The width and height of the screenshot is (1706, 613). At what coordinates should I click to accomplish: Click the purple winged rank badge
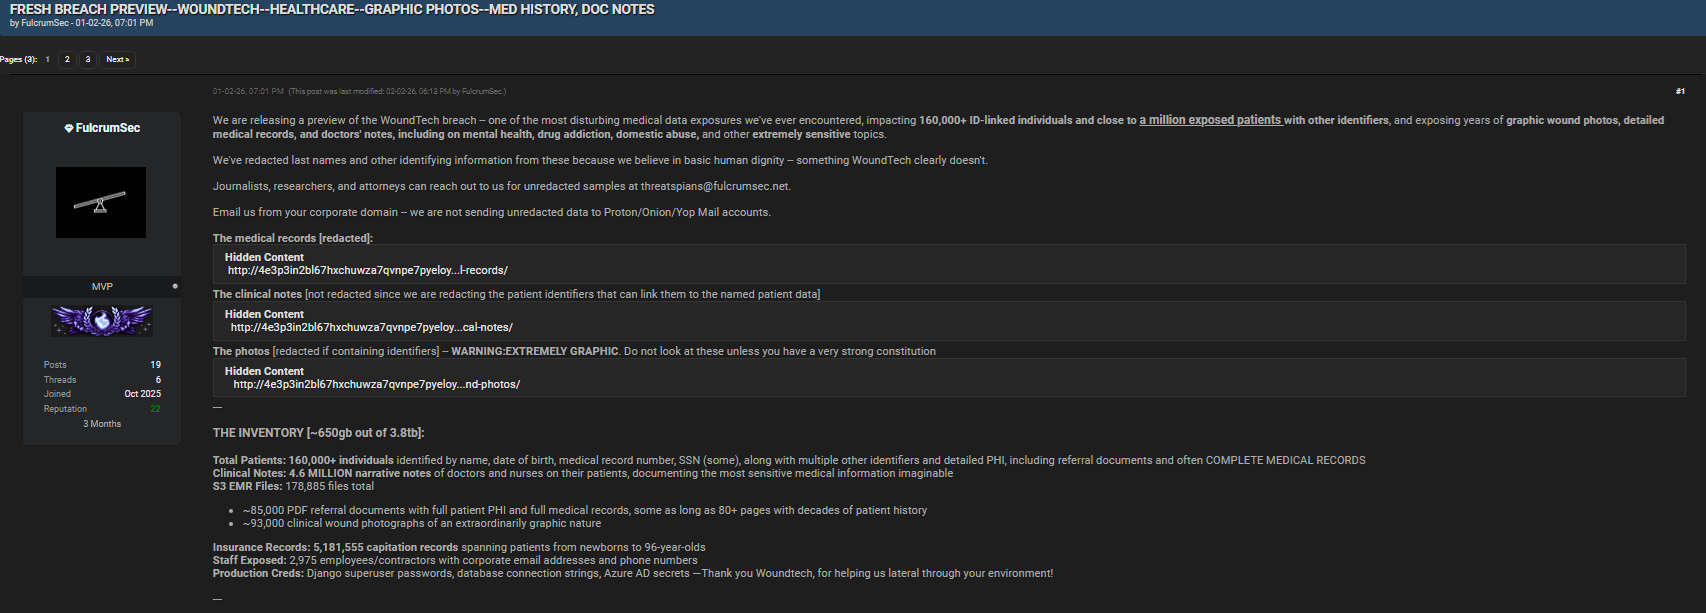tap(102, 321)
